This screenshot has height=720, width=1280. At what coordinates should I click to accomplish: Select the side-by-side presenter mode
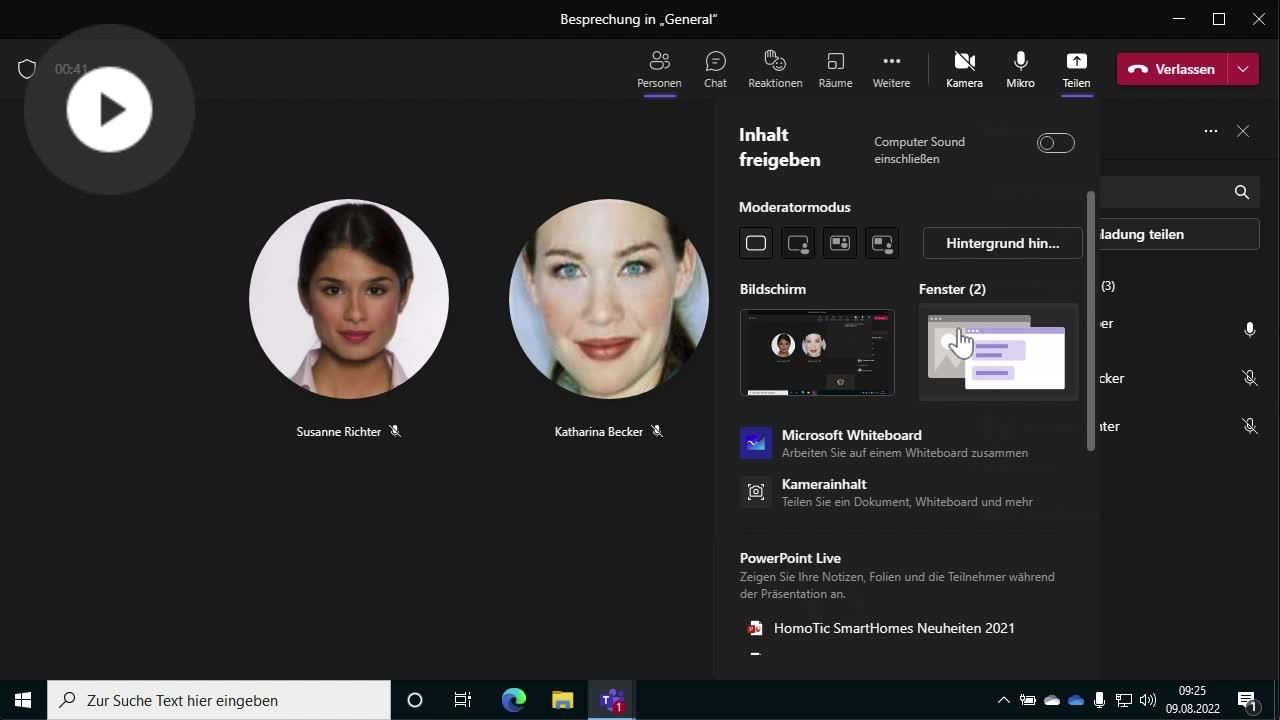839,242
